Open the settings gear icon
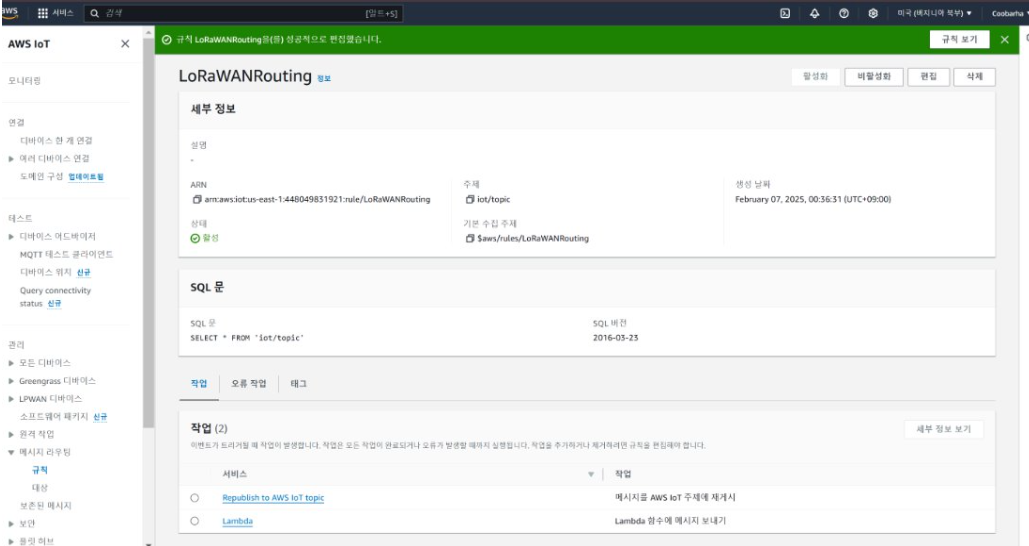The width and height of the screenshot is (1029, 546). pyautogui.click(x=873, y=13)
